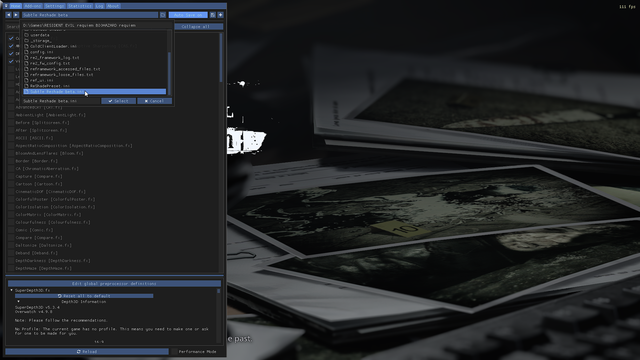
Task: Enable DepthHaze effect checkbox
Action: point(11,269)
